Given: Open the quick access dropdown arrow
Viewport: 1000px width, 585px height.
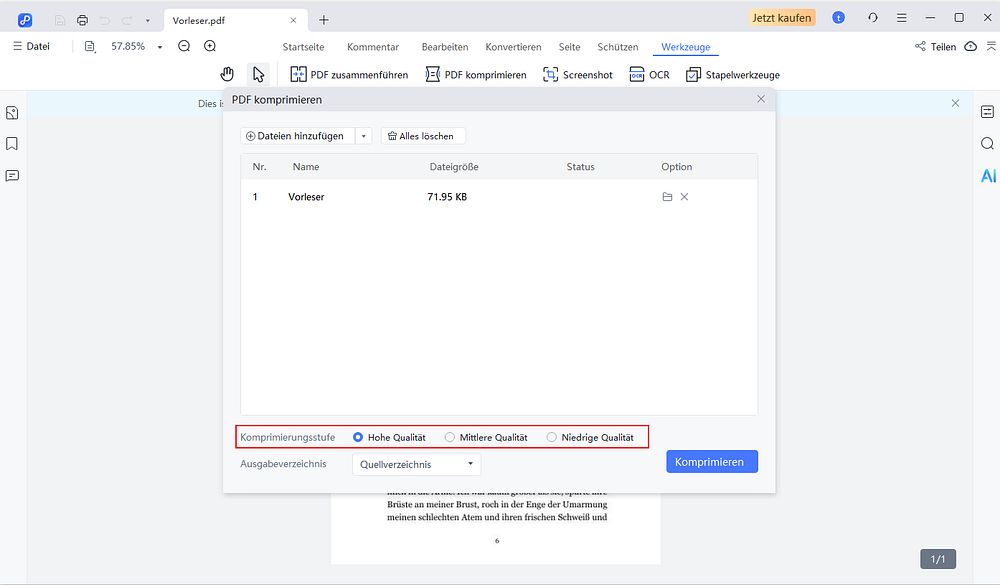Looking at the screenshot, I should coord(147,20).
